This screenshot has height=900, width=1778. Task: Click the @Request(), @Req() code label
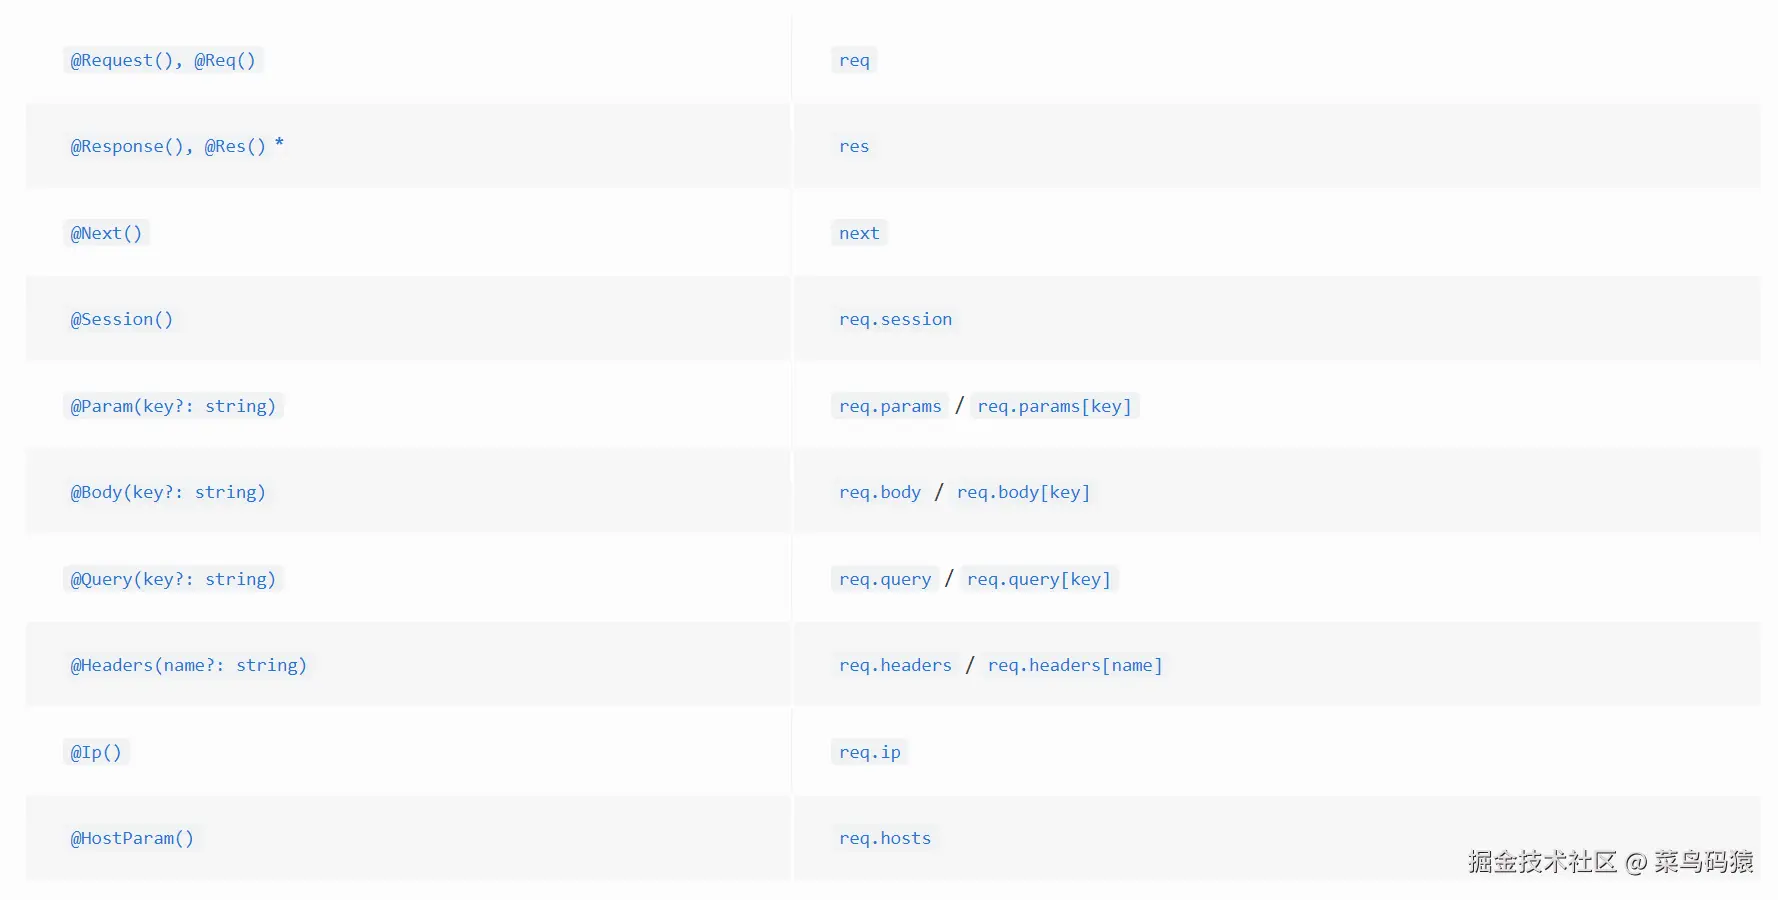click(163, 60)
